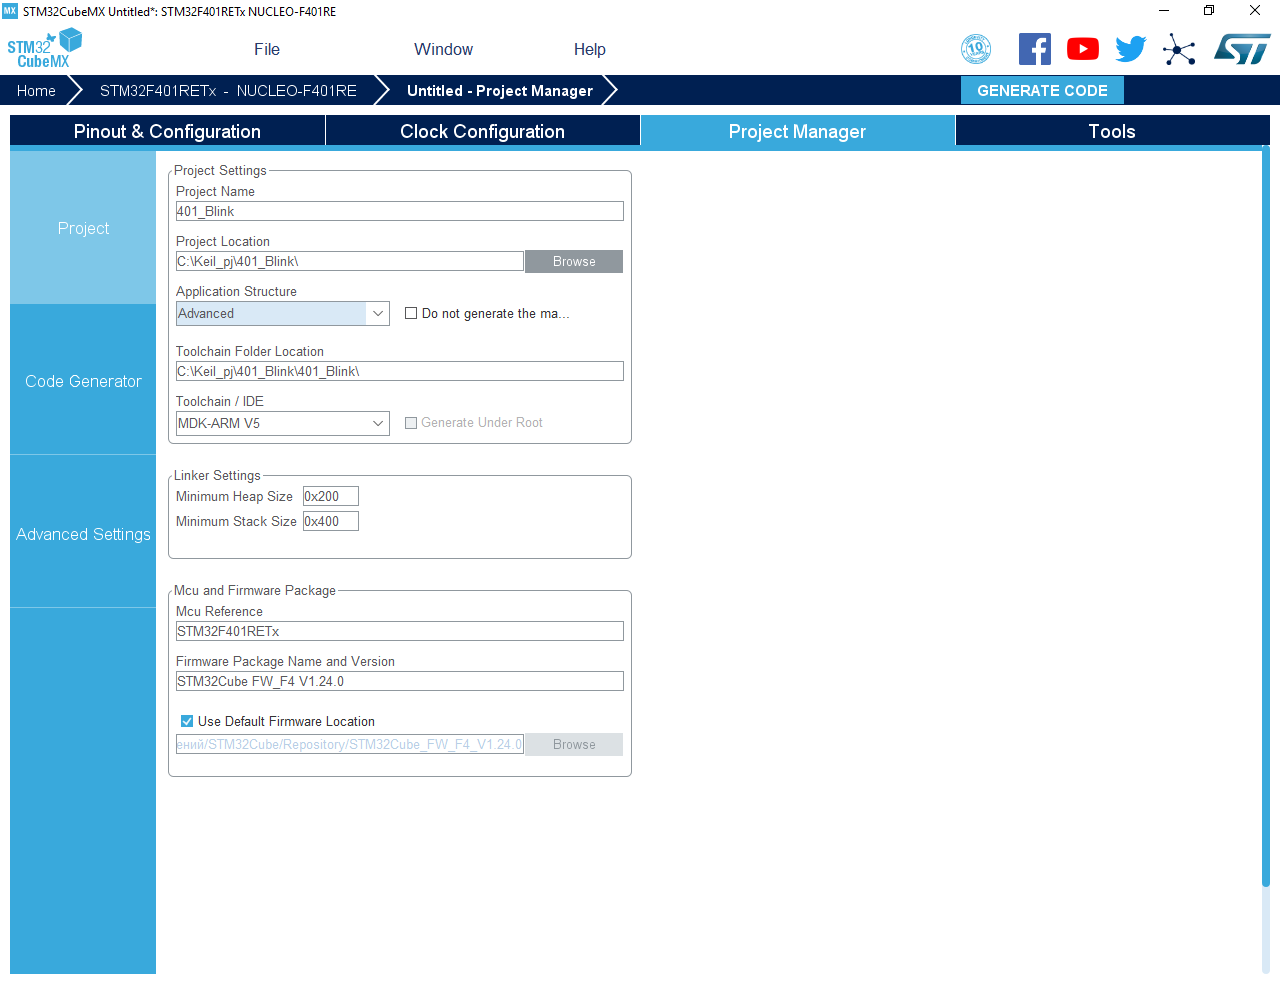Select the Project side tab

[x=83, y=228]
